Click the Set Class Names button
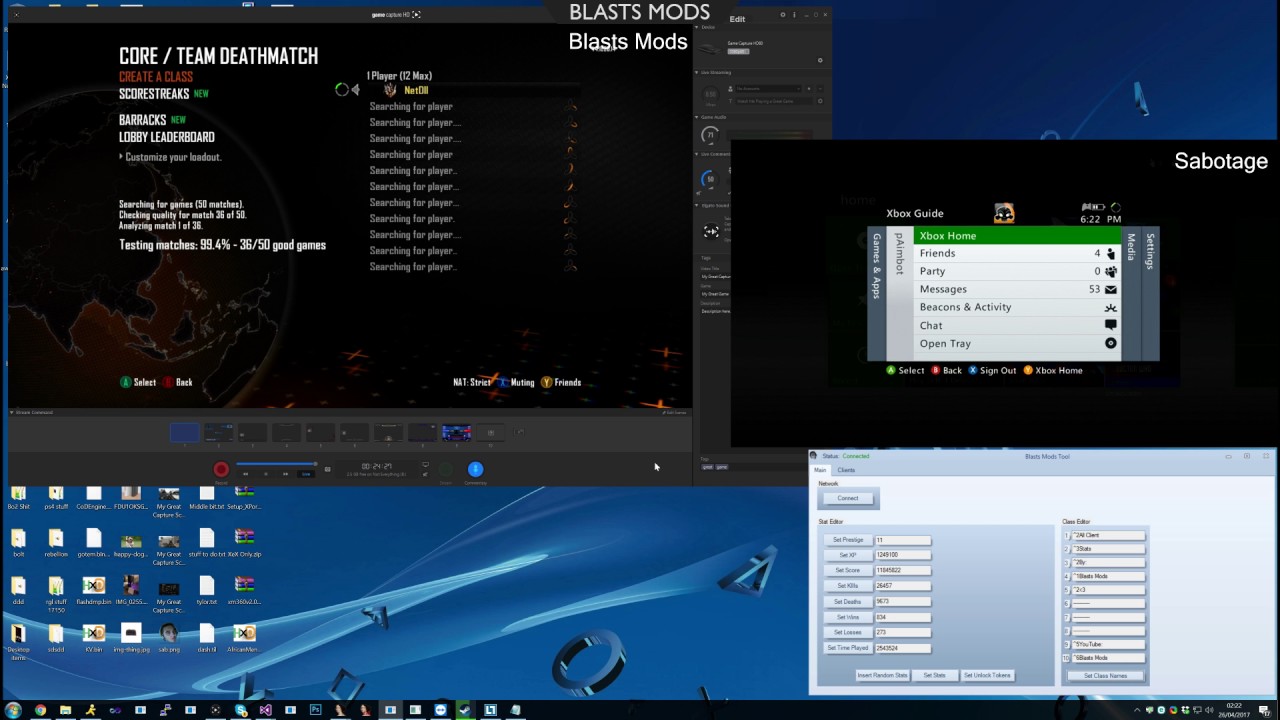The height and width of the screenshot is (720, 1280). click(x=1106, y=676)
